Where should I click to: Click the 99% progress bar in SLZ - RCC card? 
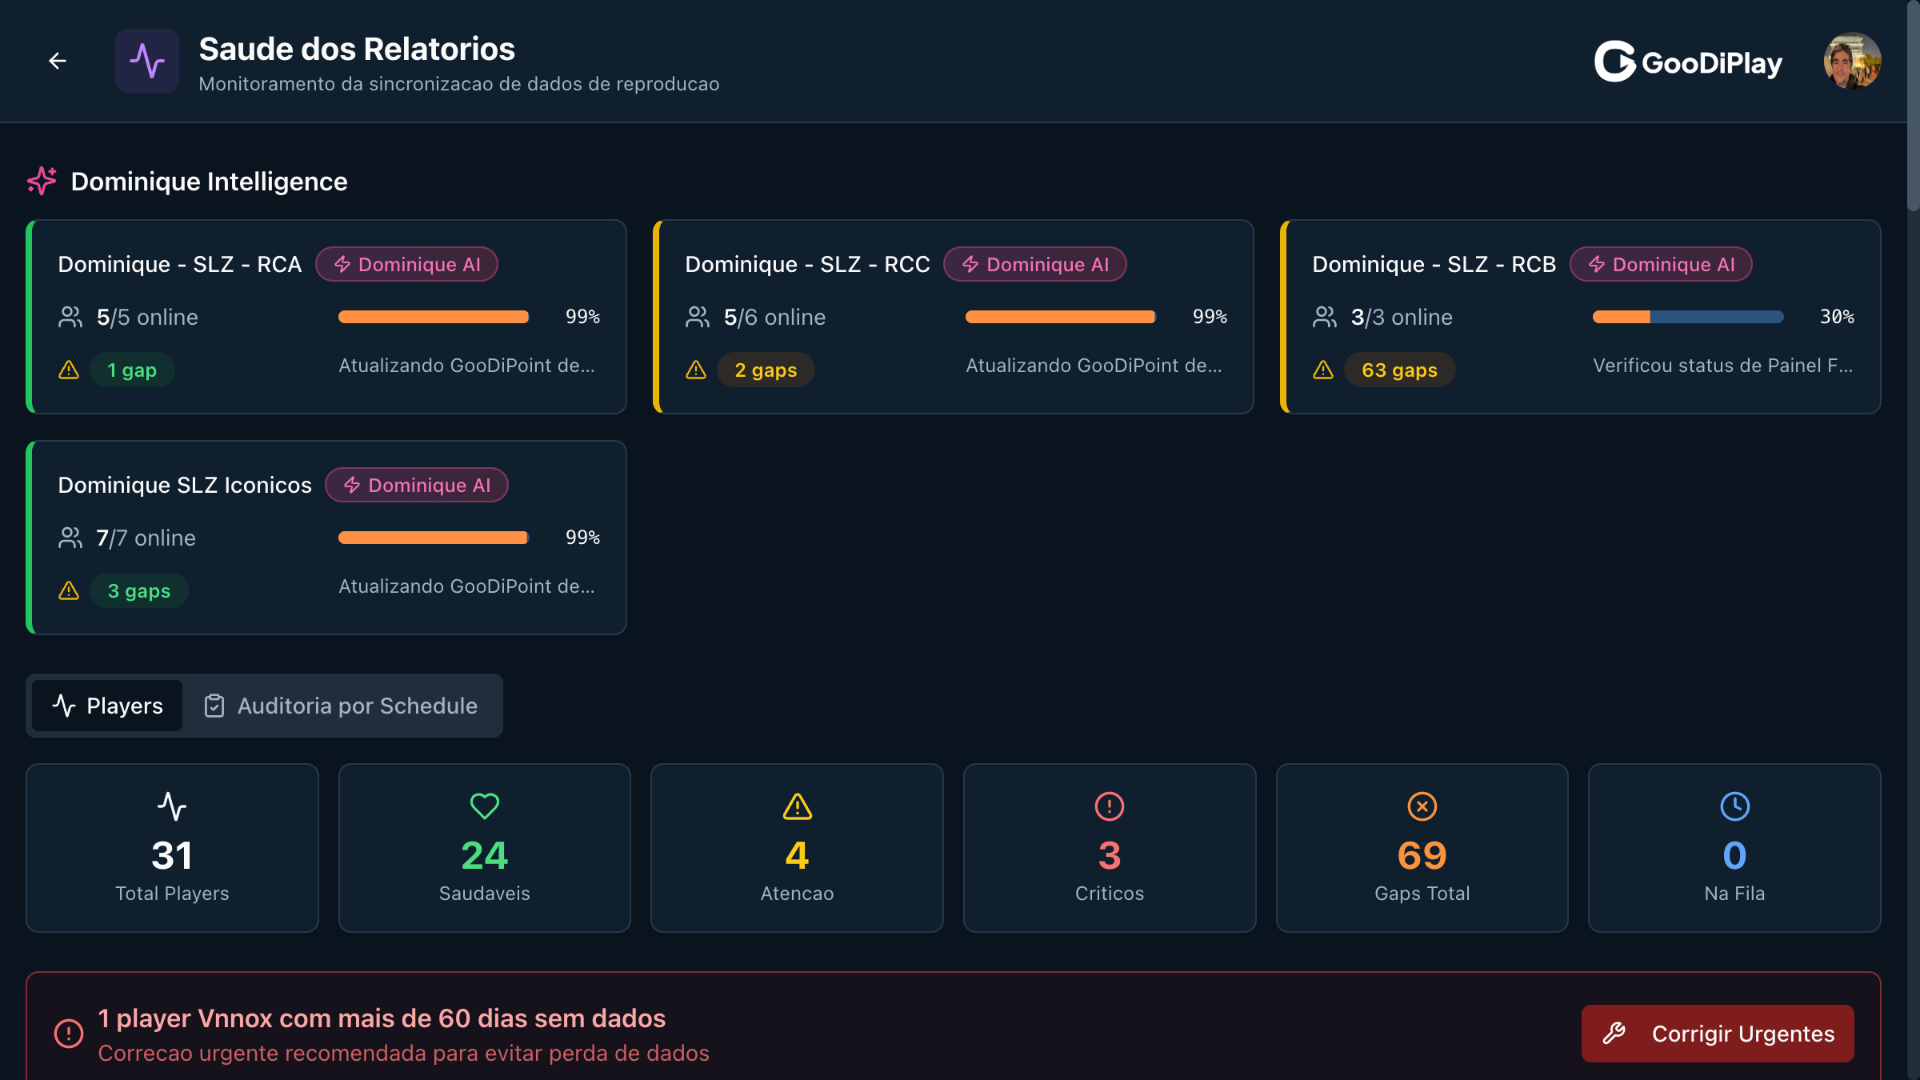point(1061,317)
